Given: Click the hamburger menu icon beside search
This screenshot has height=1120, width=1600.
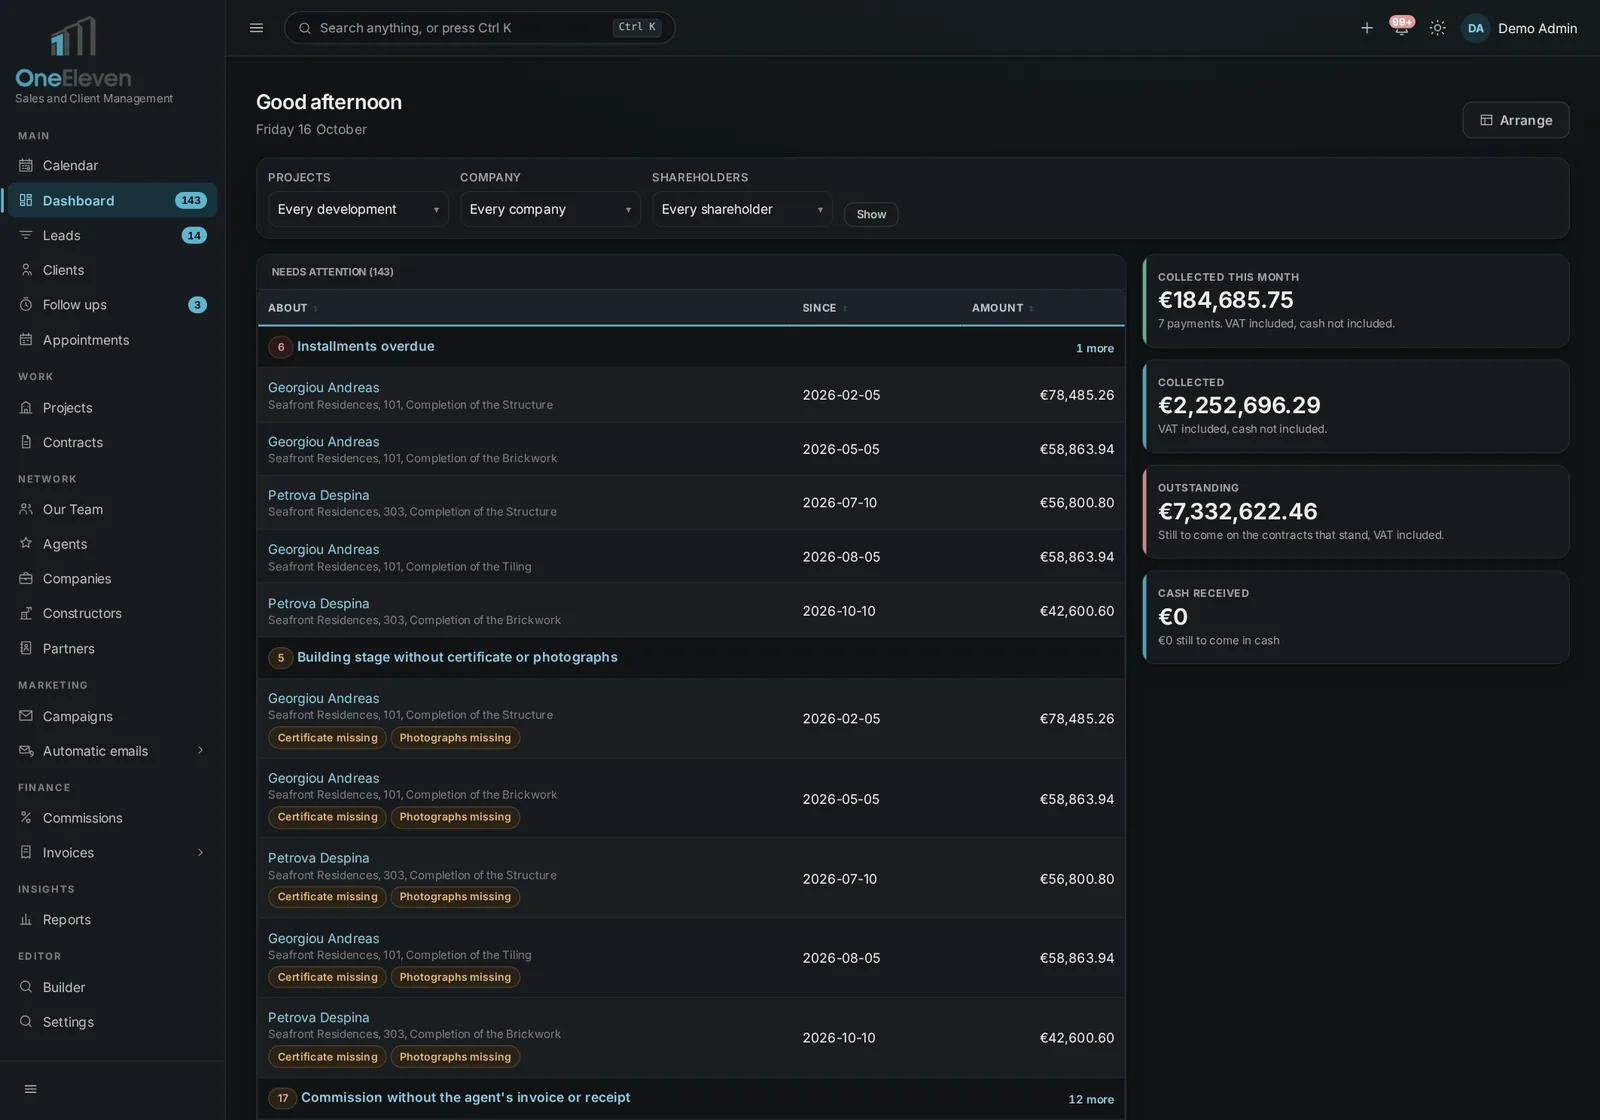Looking at the screenshot, I should coord(256,28).
